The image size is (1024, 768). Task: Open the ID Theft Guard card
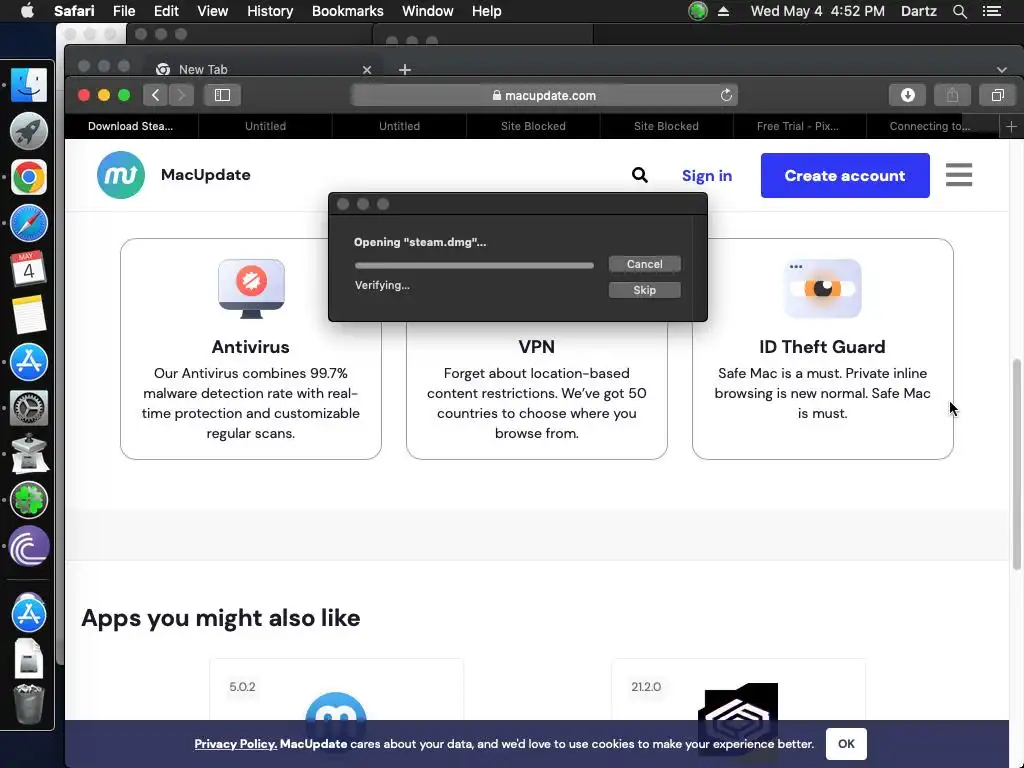823,349
